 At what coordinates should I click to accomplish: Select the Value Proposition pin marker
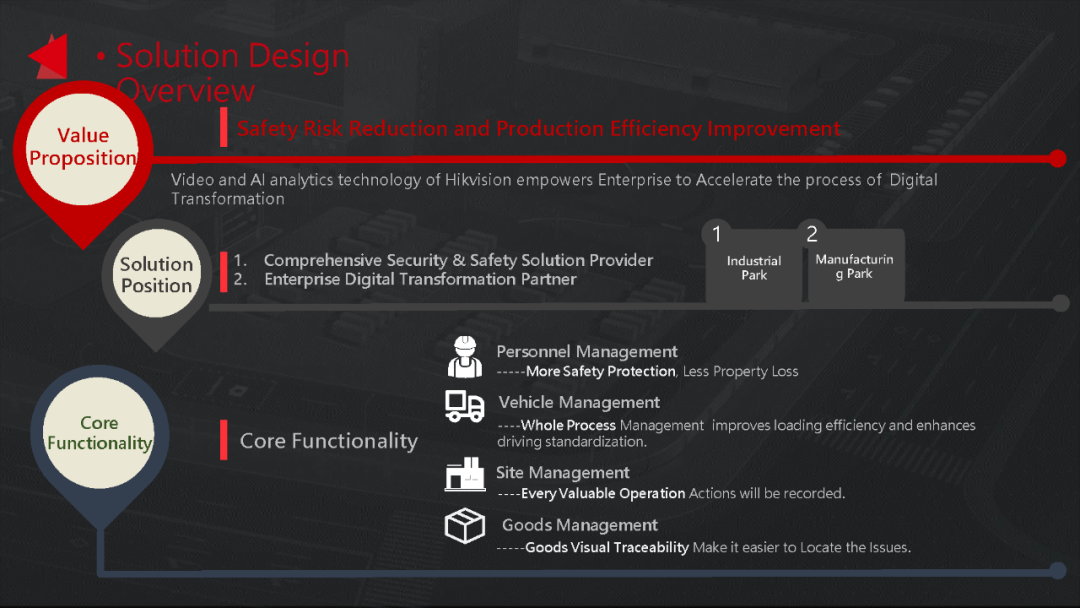(83, 164)
